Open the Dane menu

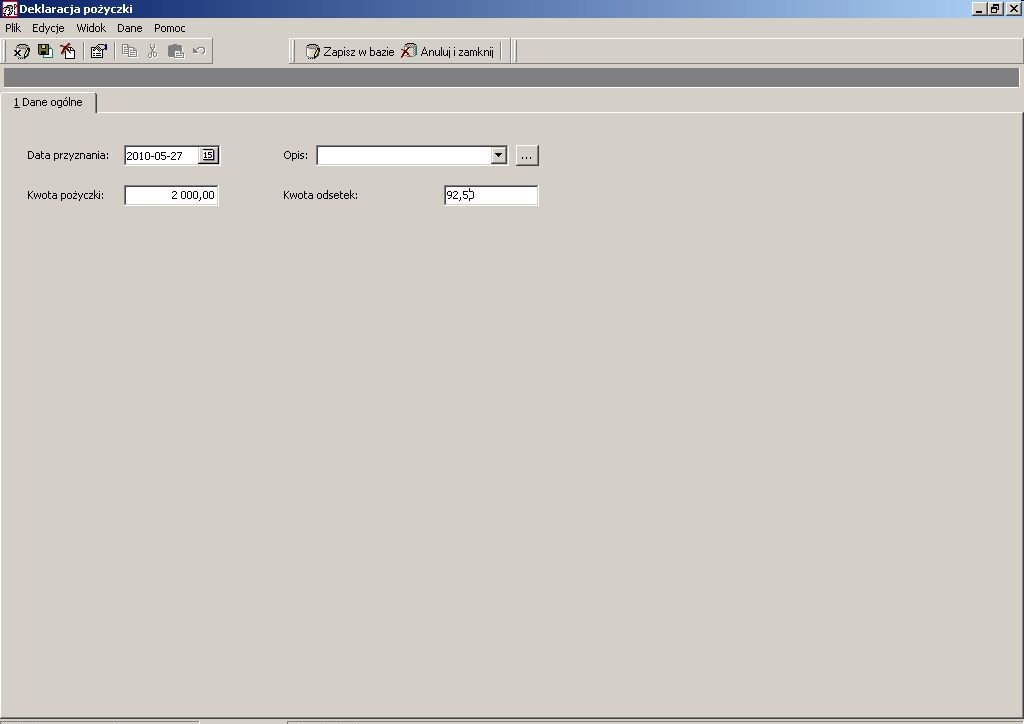(x=129, y=28)
